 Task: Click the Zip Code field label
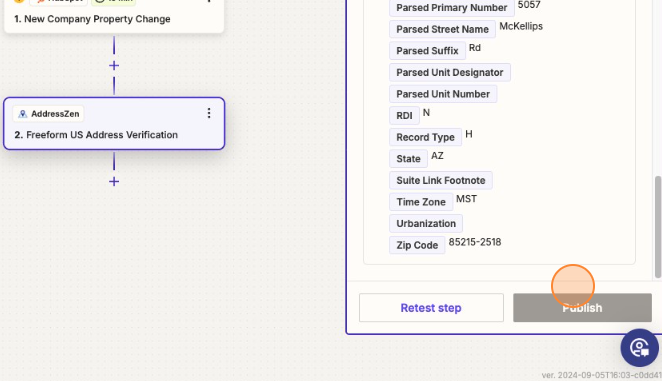point(417,245)
